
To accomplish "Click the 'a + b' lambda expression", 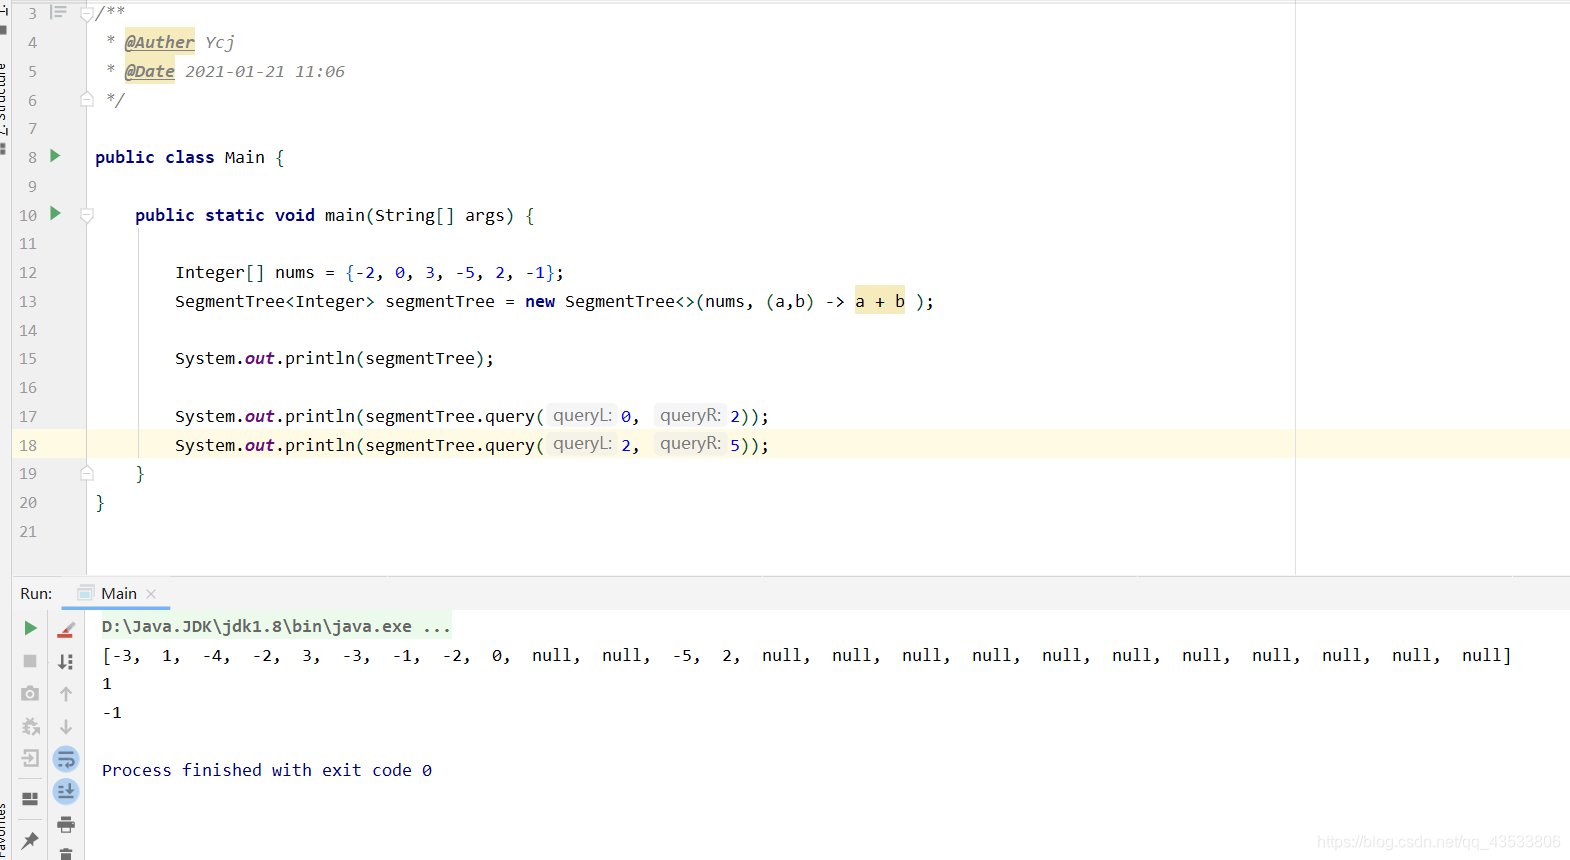I will click(x=880, y=301).
